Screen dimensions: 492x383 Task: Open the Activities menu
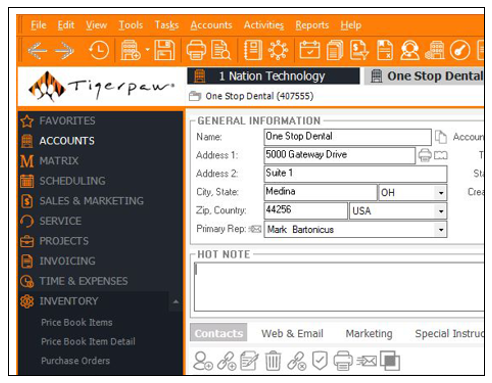264,25
